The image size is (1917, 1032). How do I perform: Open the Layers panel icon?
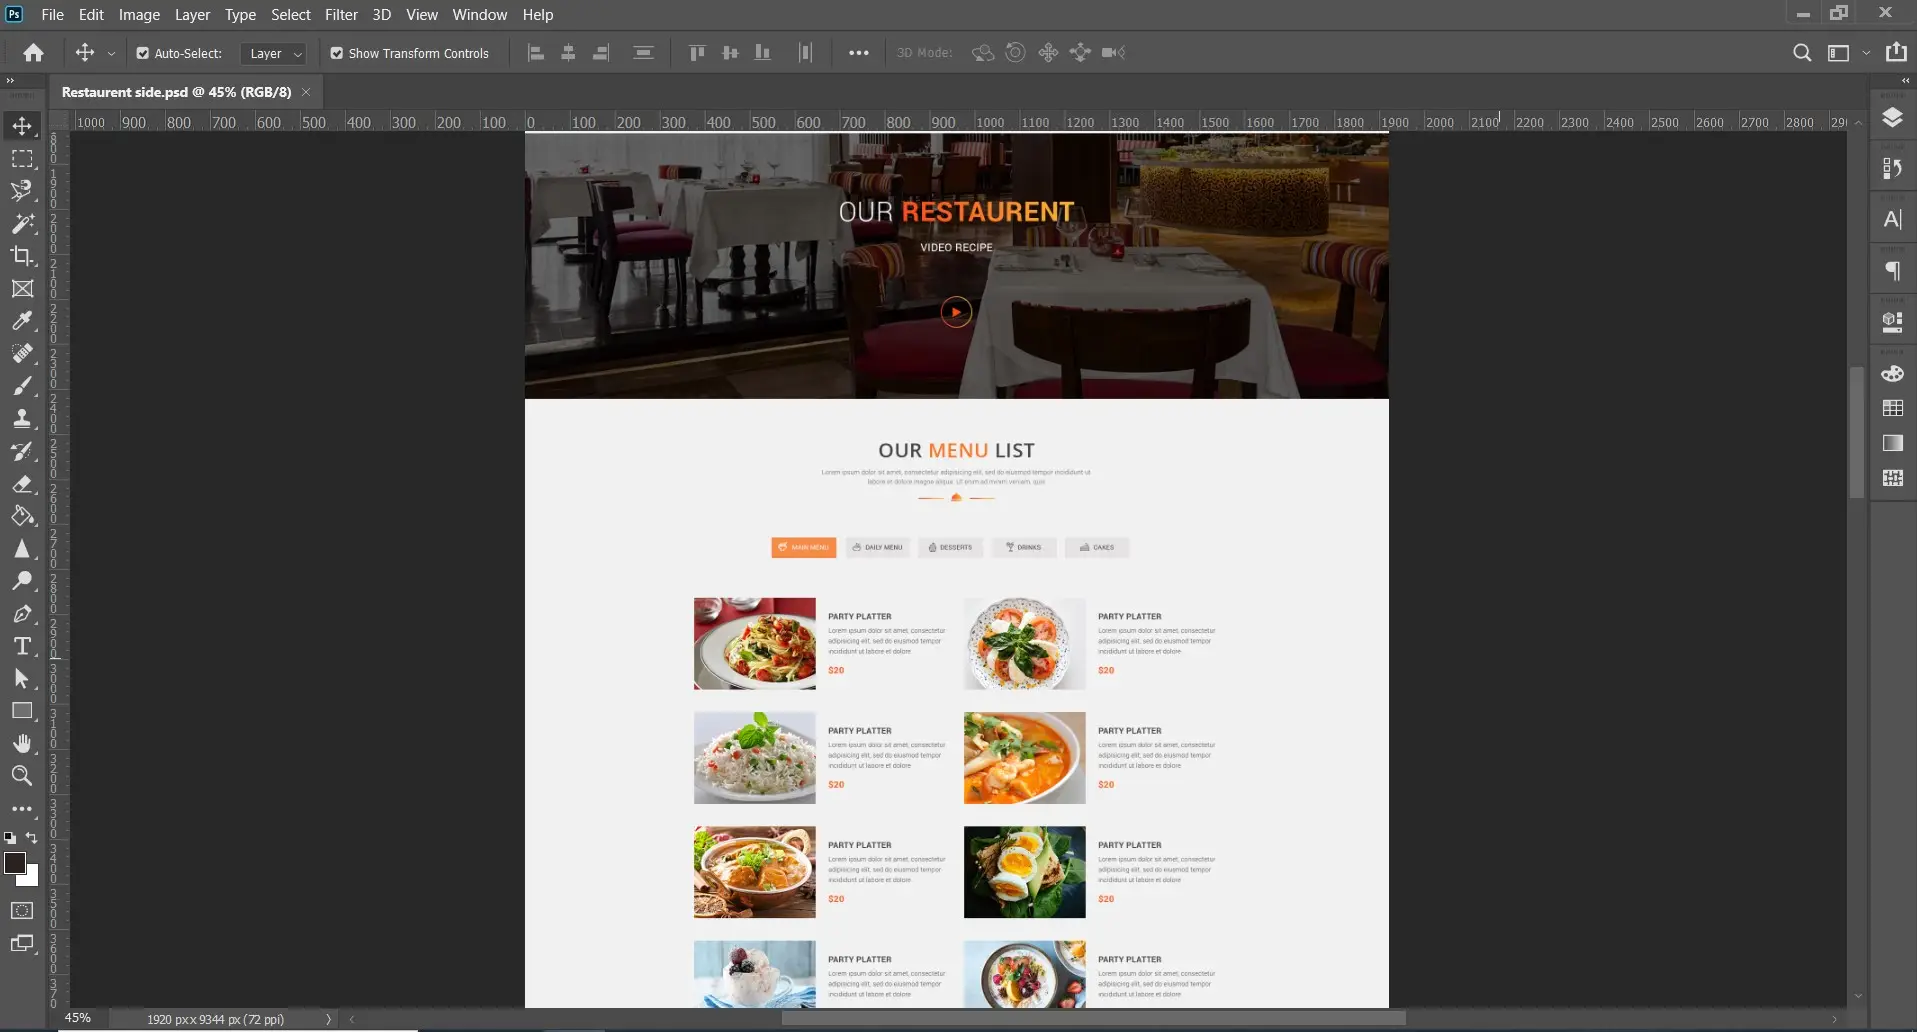point(1892,118)
